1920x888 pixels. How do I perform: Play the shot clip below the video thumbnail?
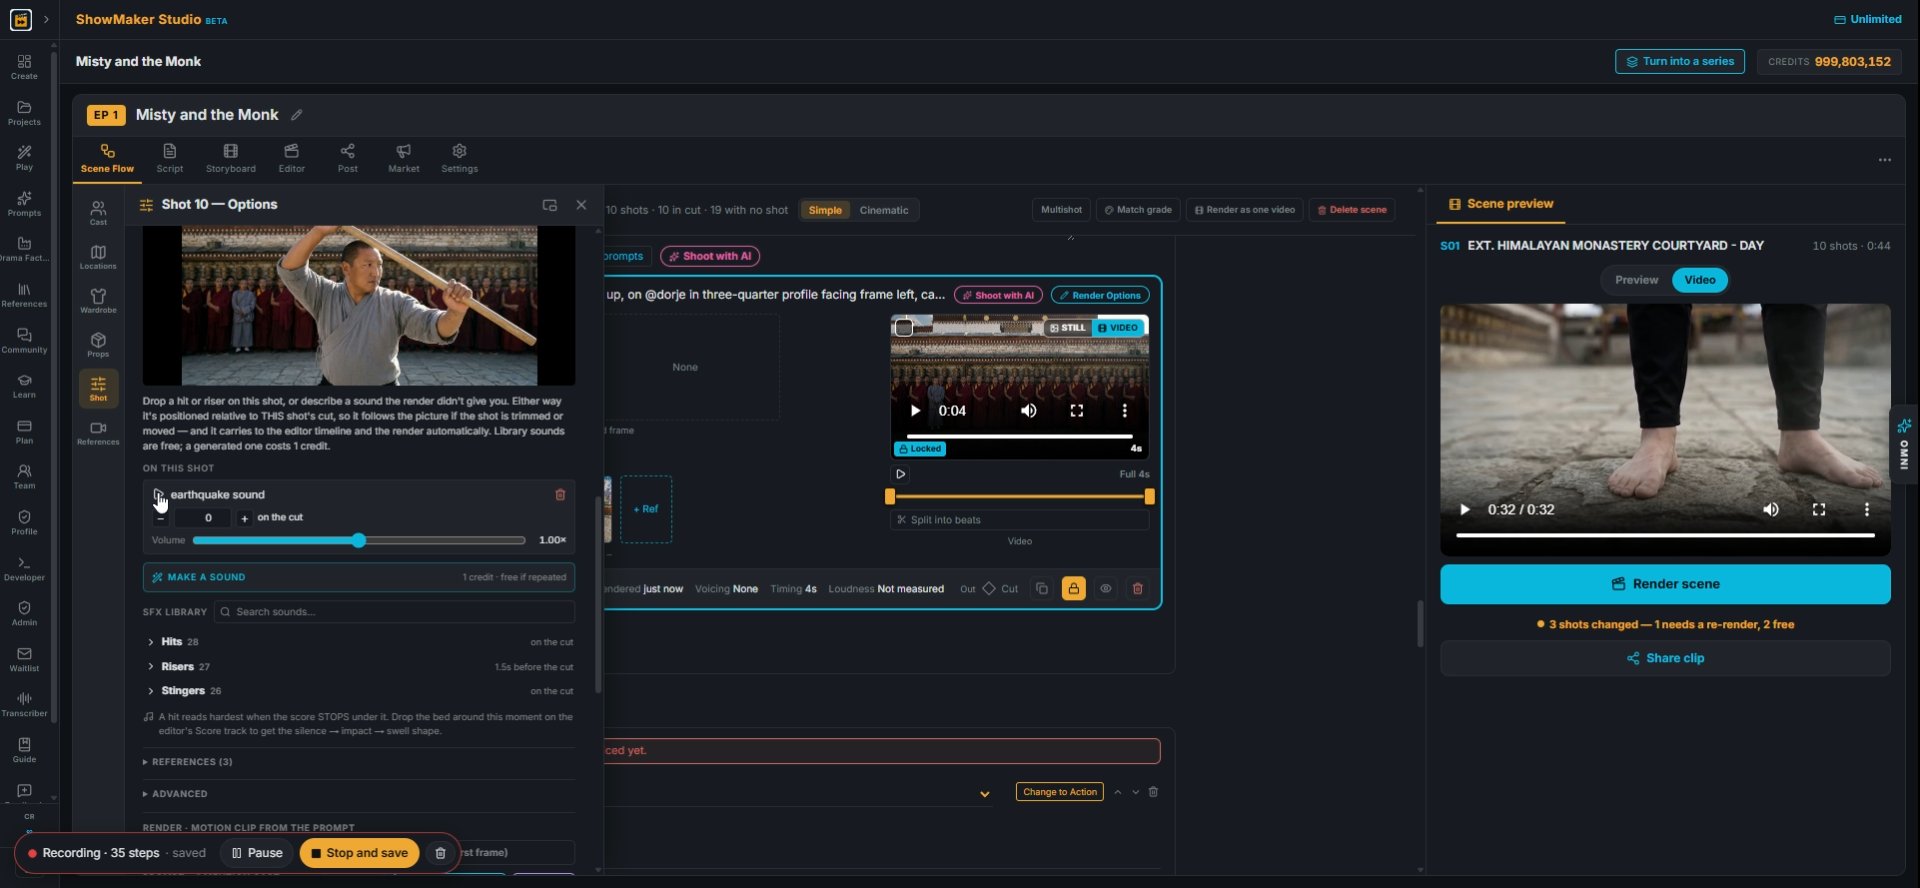tap(900, 474)
